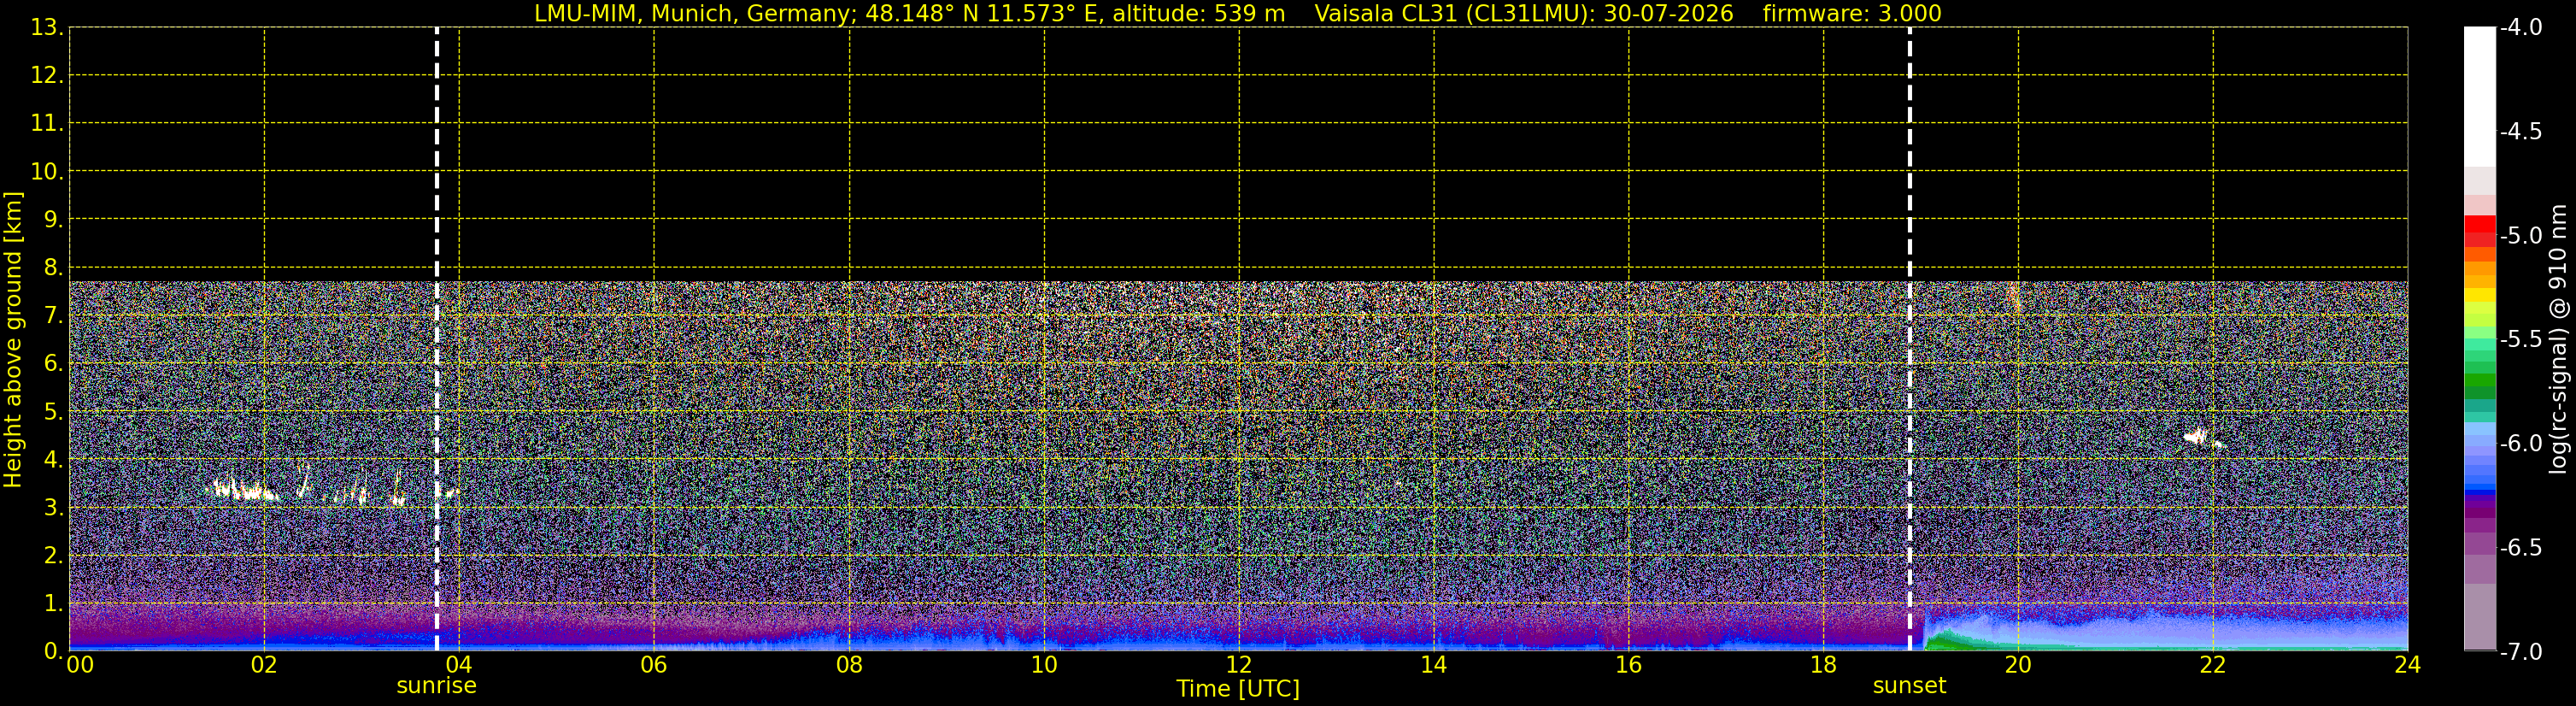
Task: Click the '14' time axis tick label
Action: (x=1434, y=665)
